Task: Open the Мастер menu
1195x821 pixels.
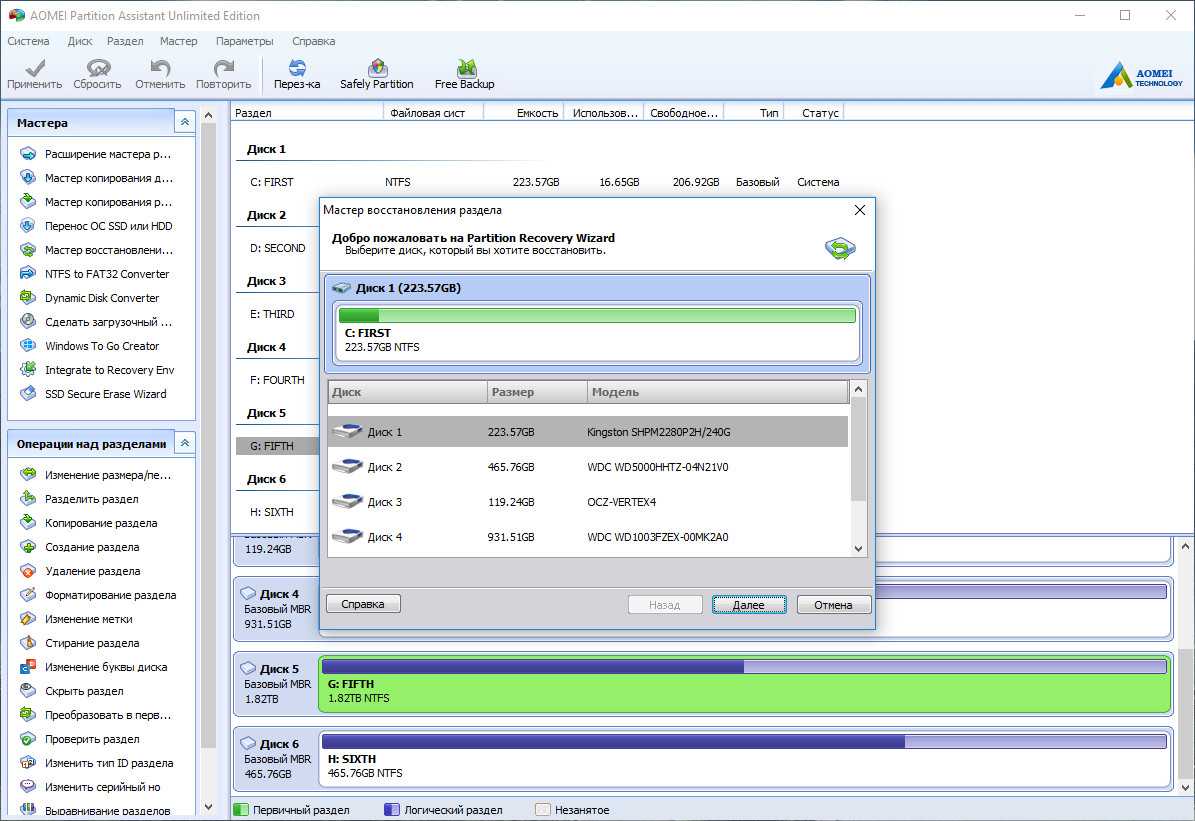Action: [x=178, y=41]
